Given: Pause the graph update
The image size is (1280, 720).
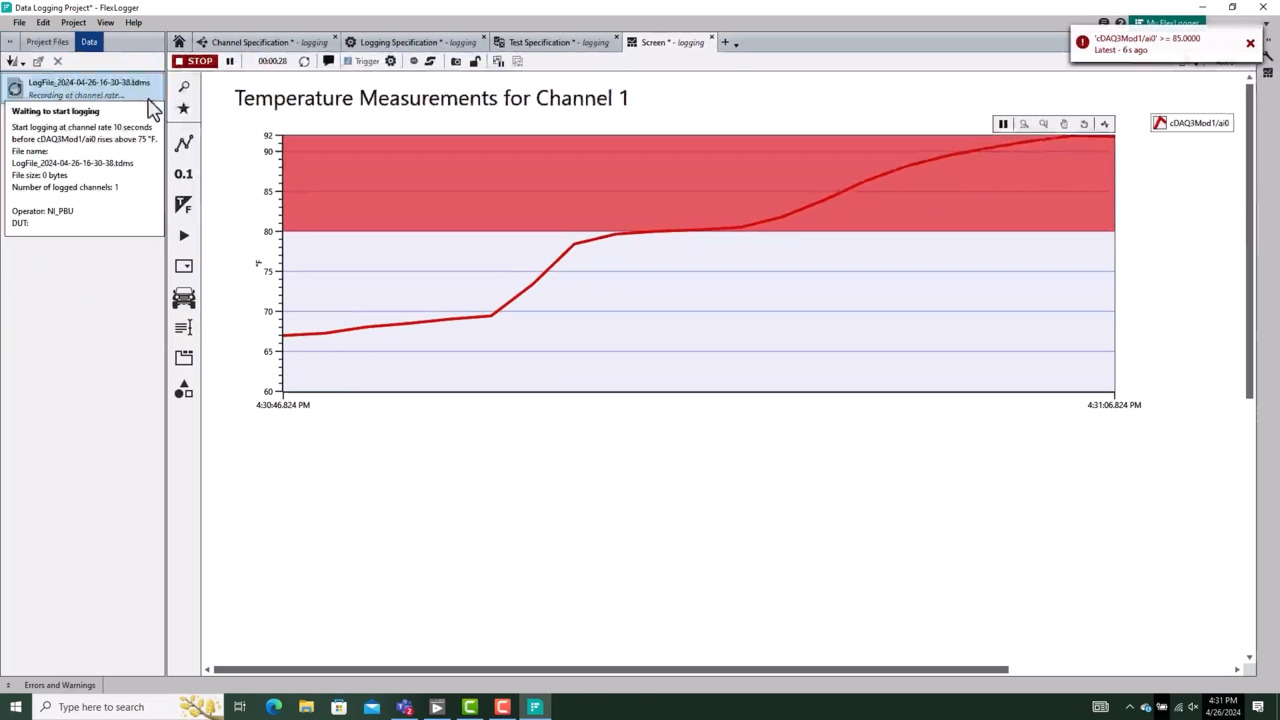Looking at the screenshot, I should click(x=1002, y=124).
